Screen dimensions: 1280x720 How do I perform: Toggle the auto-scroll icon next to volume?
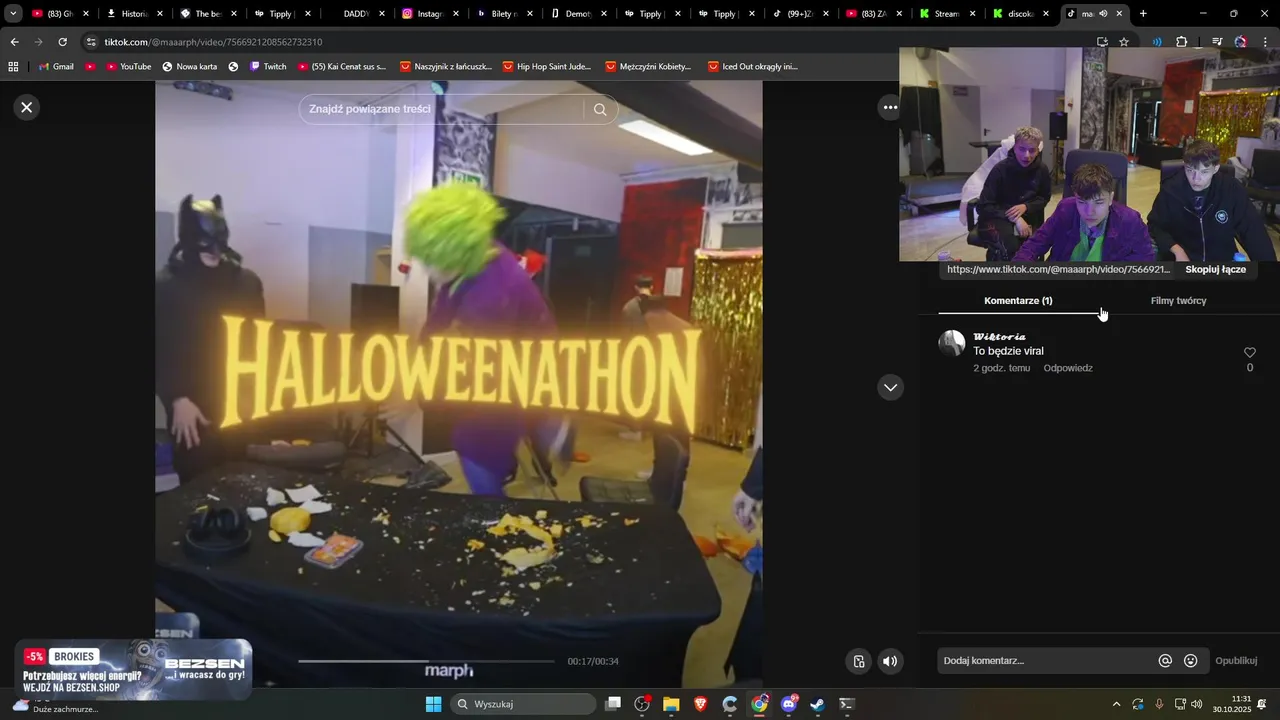[858, 661]
